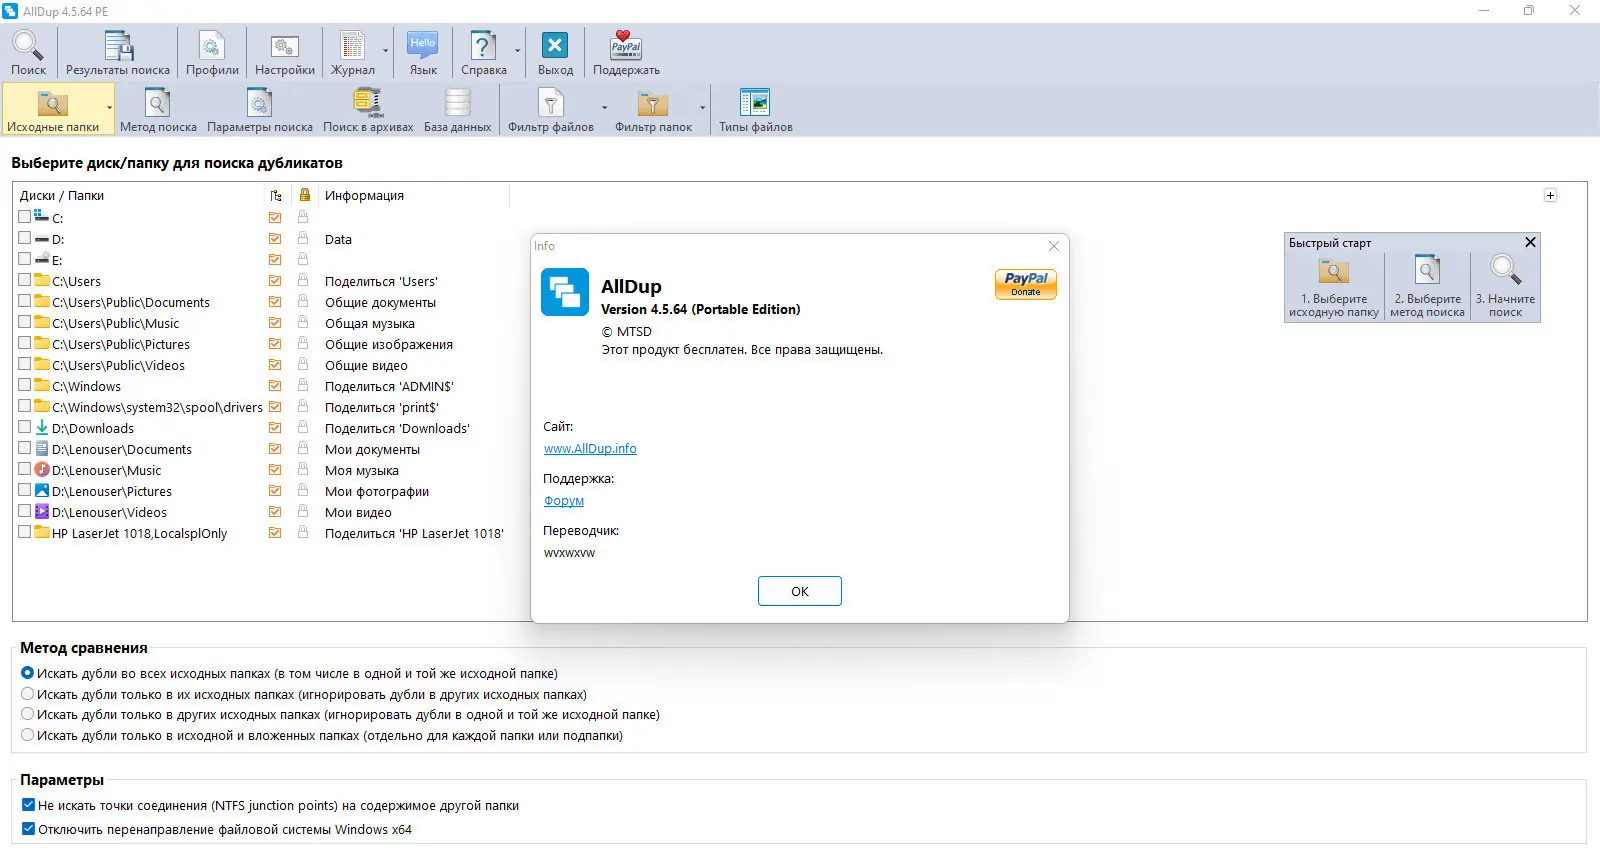
Task: Select the D:\Lenouser\Music folder row
Action: (106, 470)
